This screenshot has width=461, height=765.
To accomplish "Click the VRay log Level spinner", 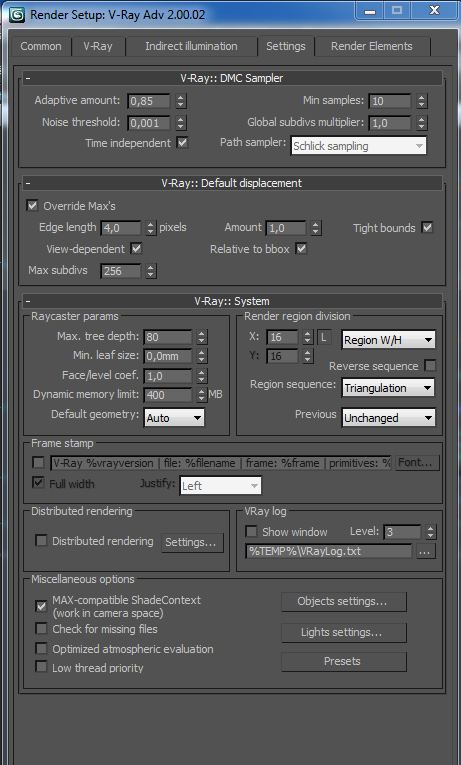I will pos(430,532).
